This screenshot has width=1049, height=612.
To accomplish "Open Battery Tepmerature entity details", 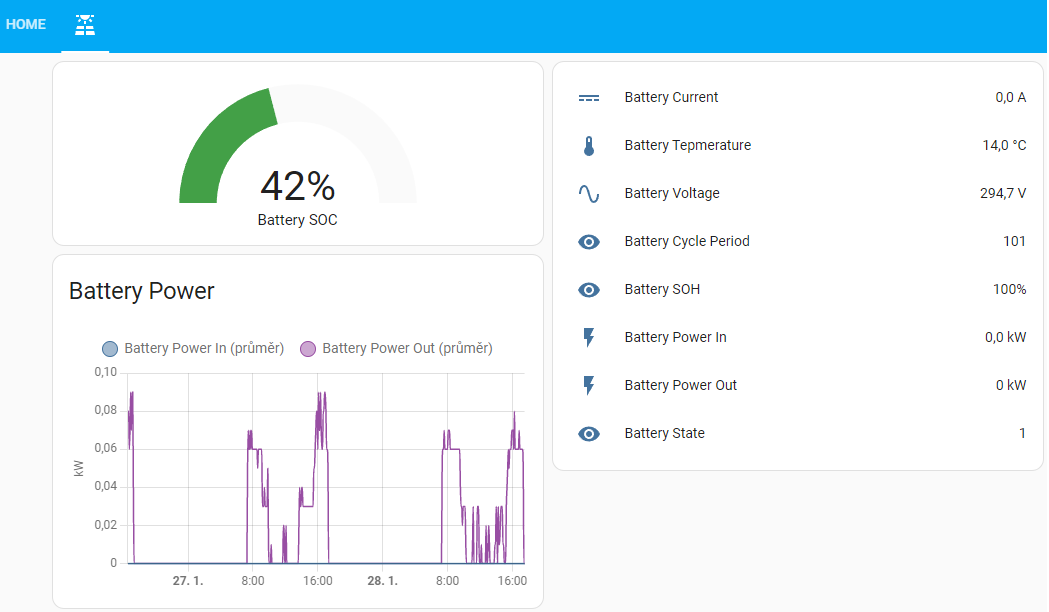I will coord(687,146).
